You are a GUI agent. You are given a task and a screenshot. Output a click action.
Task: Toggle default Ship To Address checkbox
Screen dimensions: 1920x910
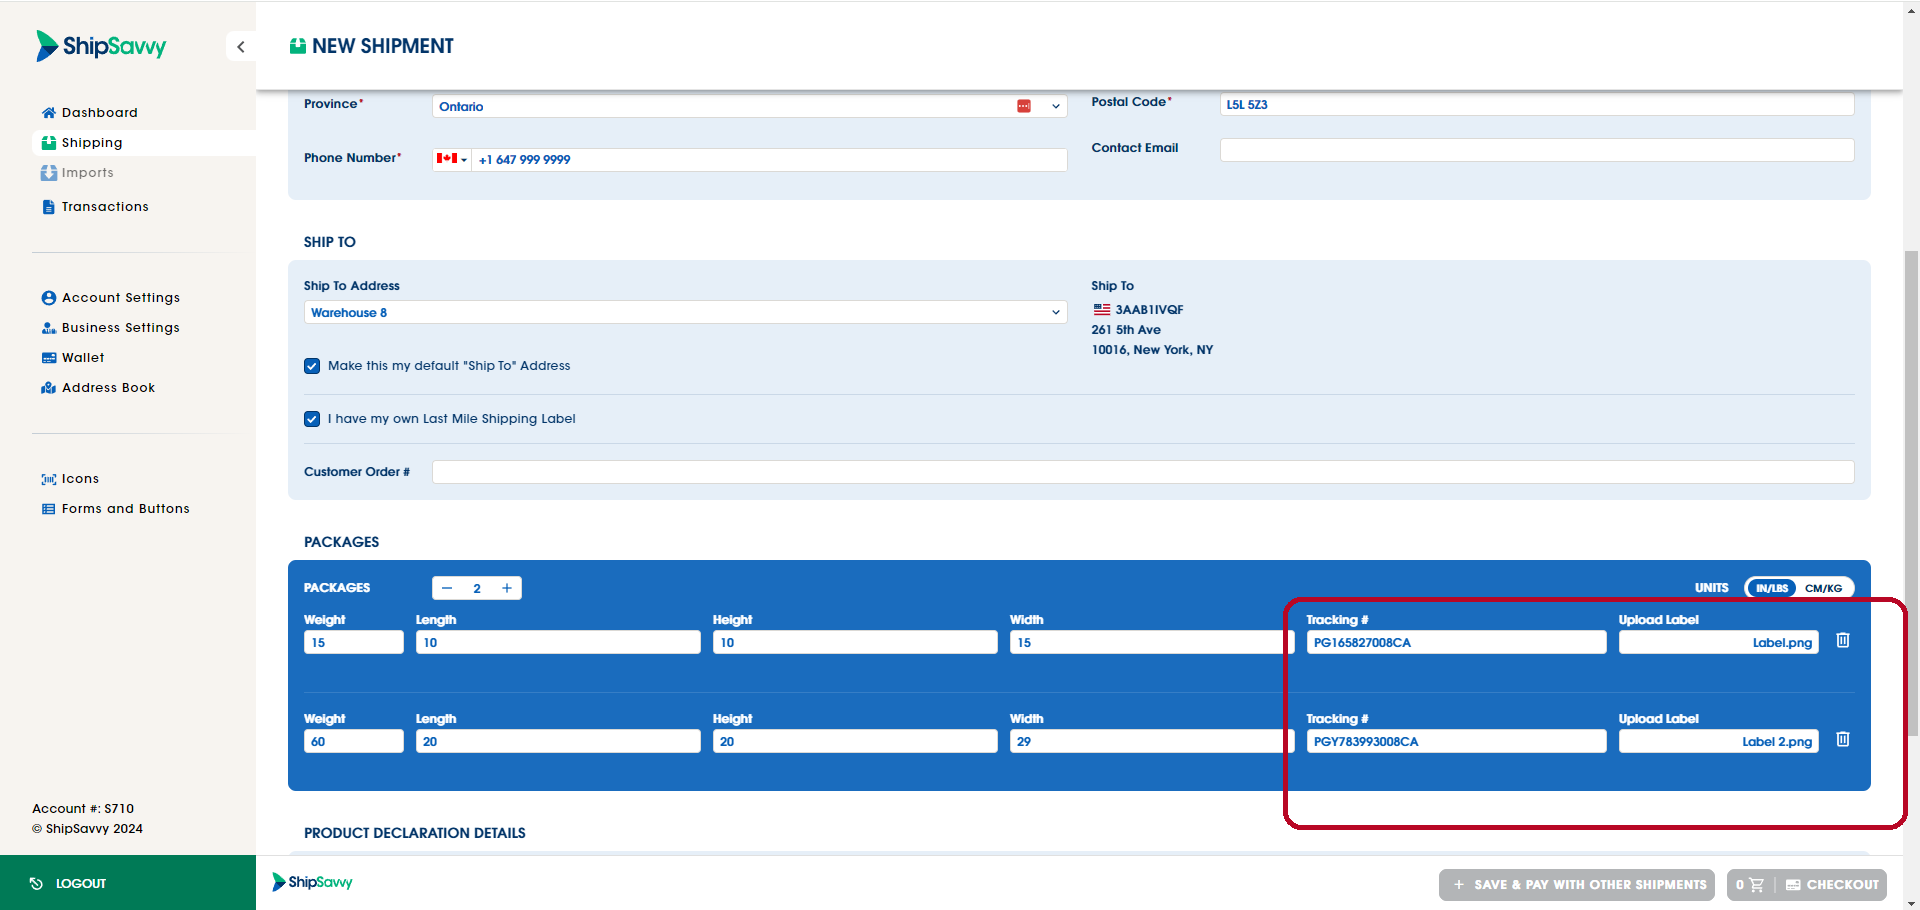pyautogui.click(x=312, y=366)
